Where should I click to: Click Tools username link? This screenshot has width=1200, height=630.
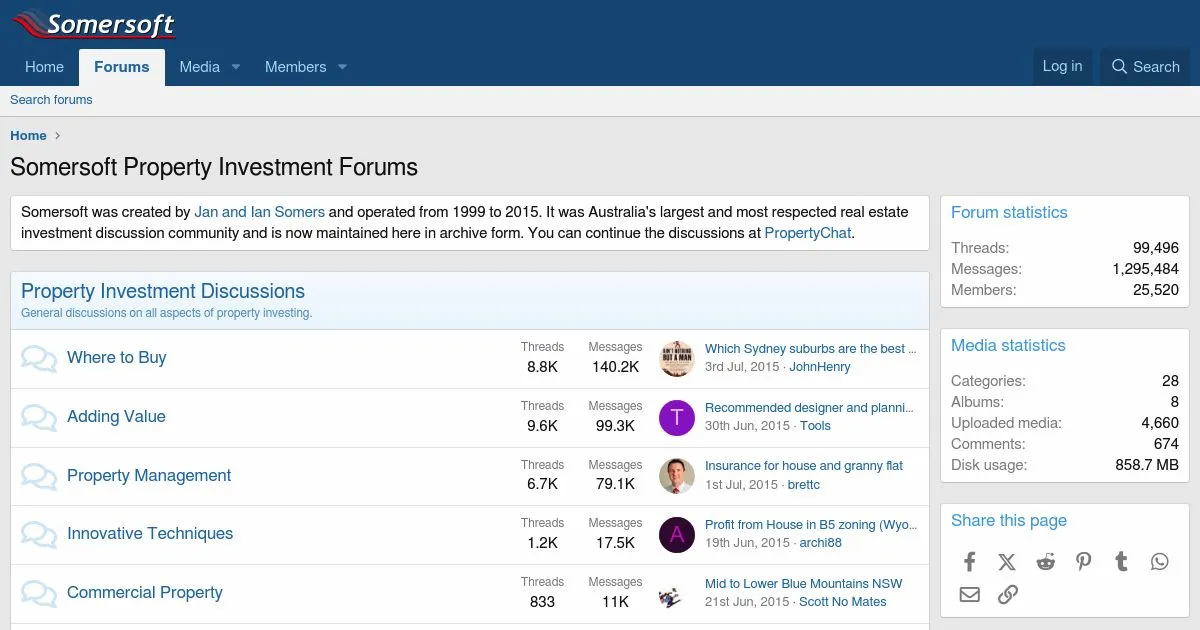(815, 426)
